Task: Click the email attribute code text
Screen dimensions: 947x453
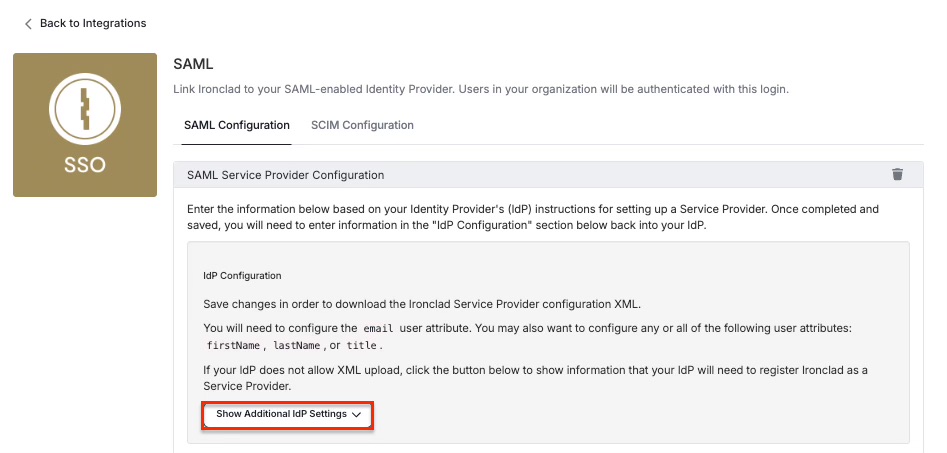Action: click(x=379, y=329)
